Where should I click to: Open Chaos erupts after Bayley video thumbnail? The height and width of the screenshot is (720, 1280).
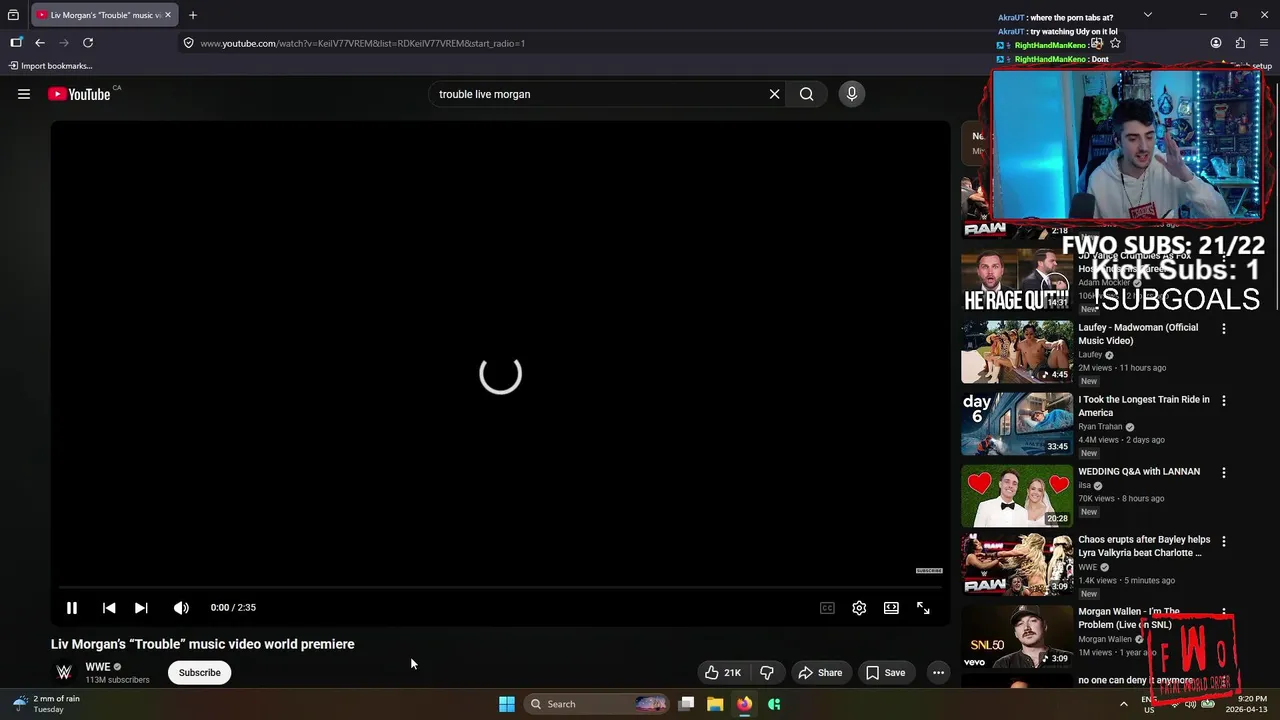tap(1017, 564)
